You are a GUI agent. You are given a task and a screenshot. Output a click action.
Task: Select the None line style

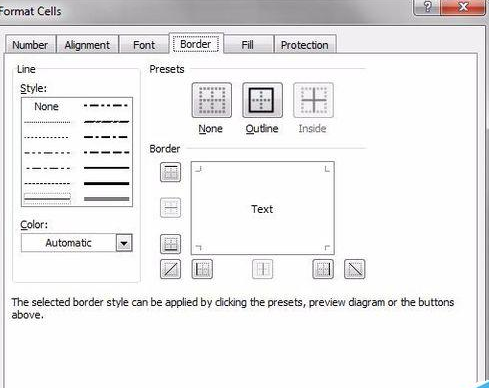tap(47, 107)
